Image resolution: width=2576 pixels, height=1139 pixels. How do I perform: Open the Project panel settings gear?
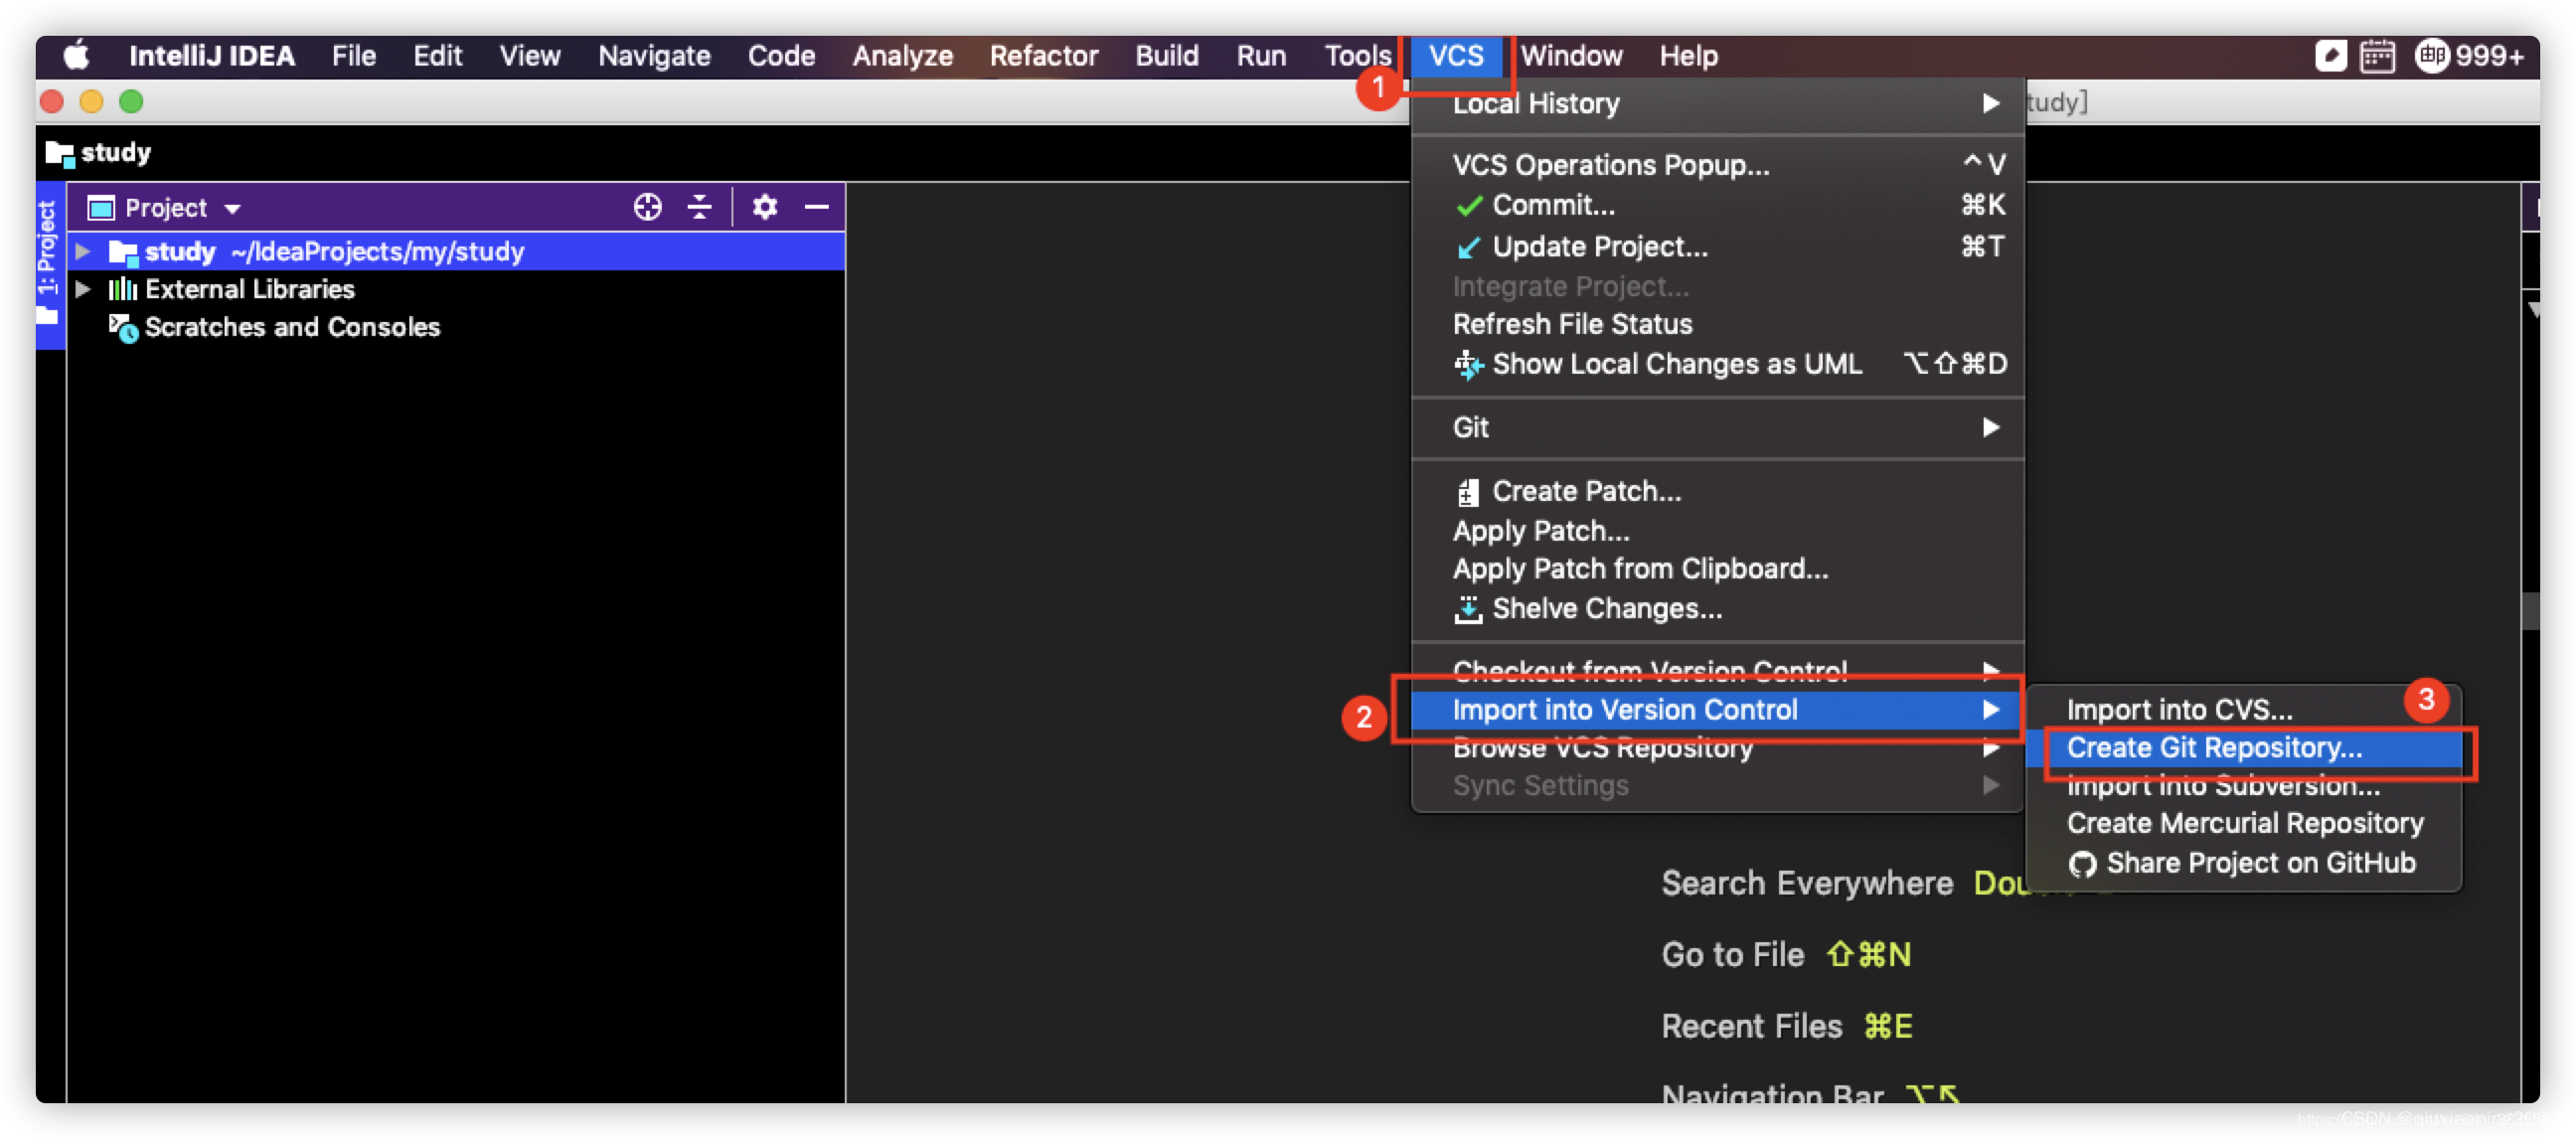tap(765, 207)
